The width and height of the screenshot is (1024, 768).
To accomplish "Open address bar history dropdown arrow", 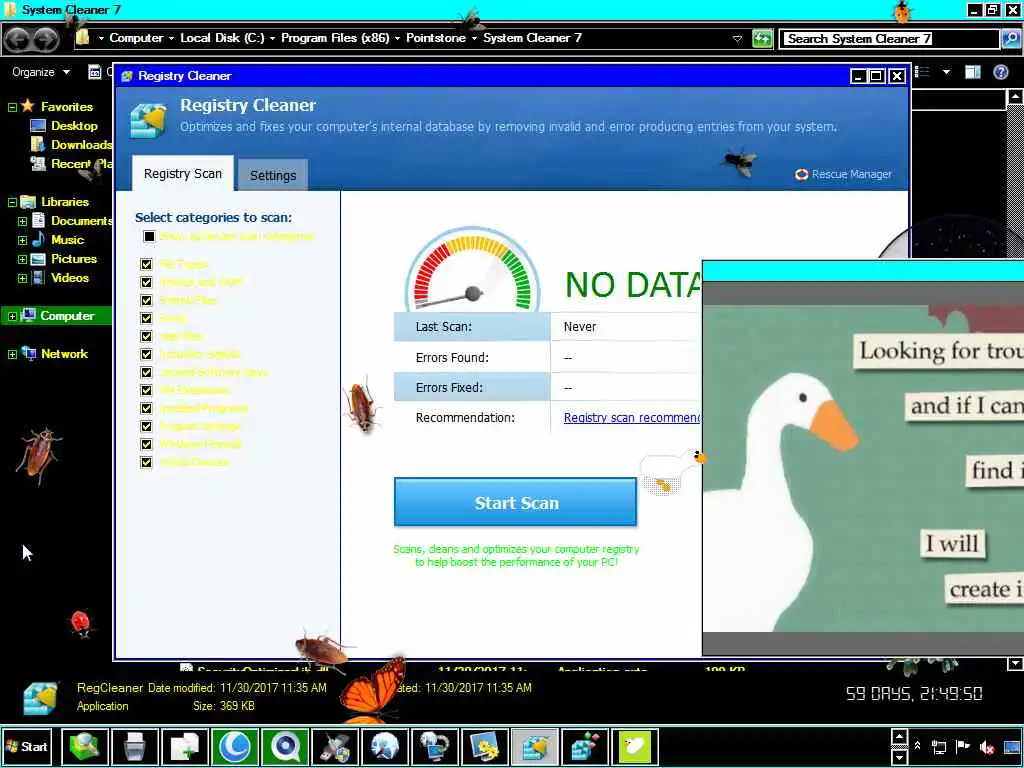I will [737, 39].
